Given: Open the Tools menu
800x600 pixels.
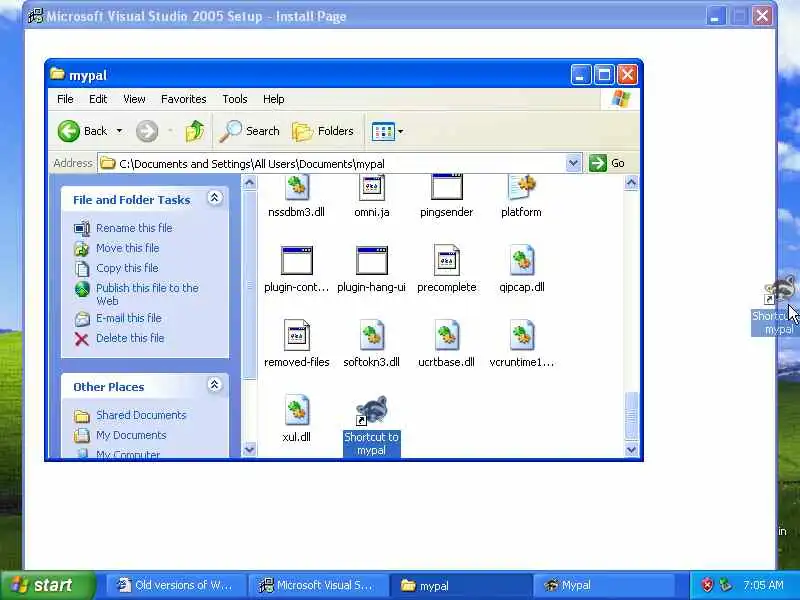Looking at the screenshot, I should tap(235, 99).
